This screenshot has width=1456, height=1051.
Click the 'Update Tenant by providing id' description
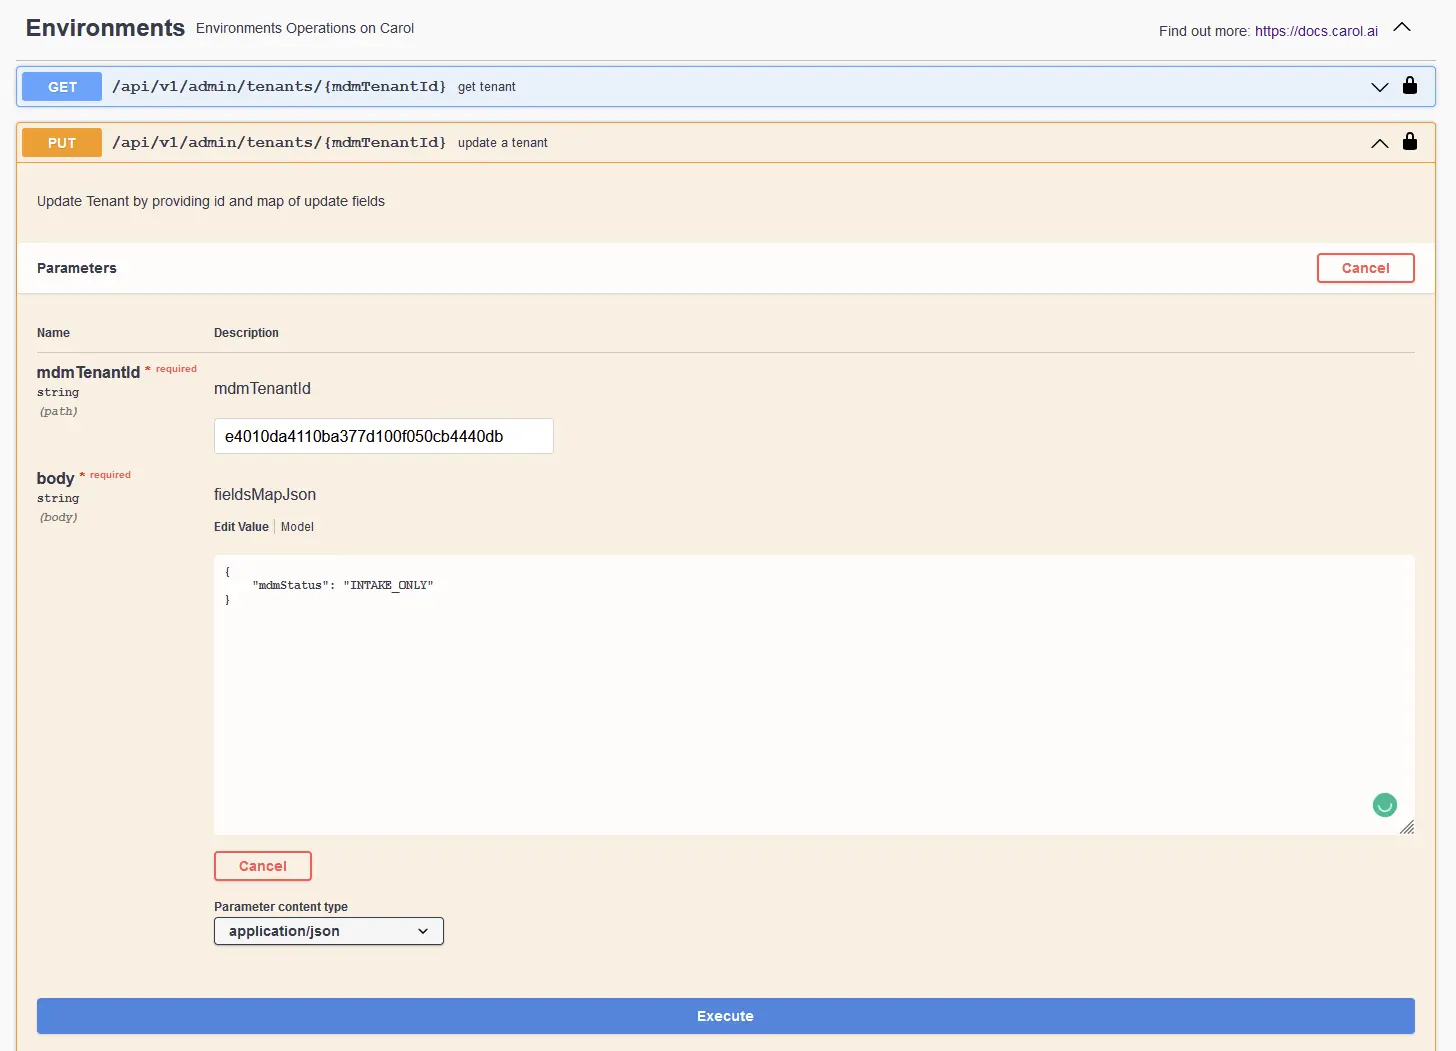coord(211,201)
